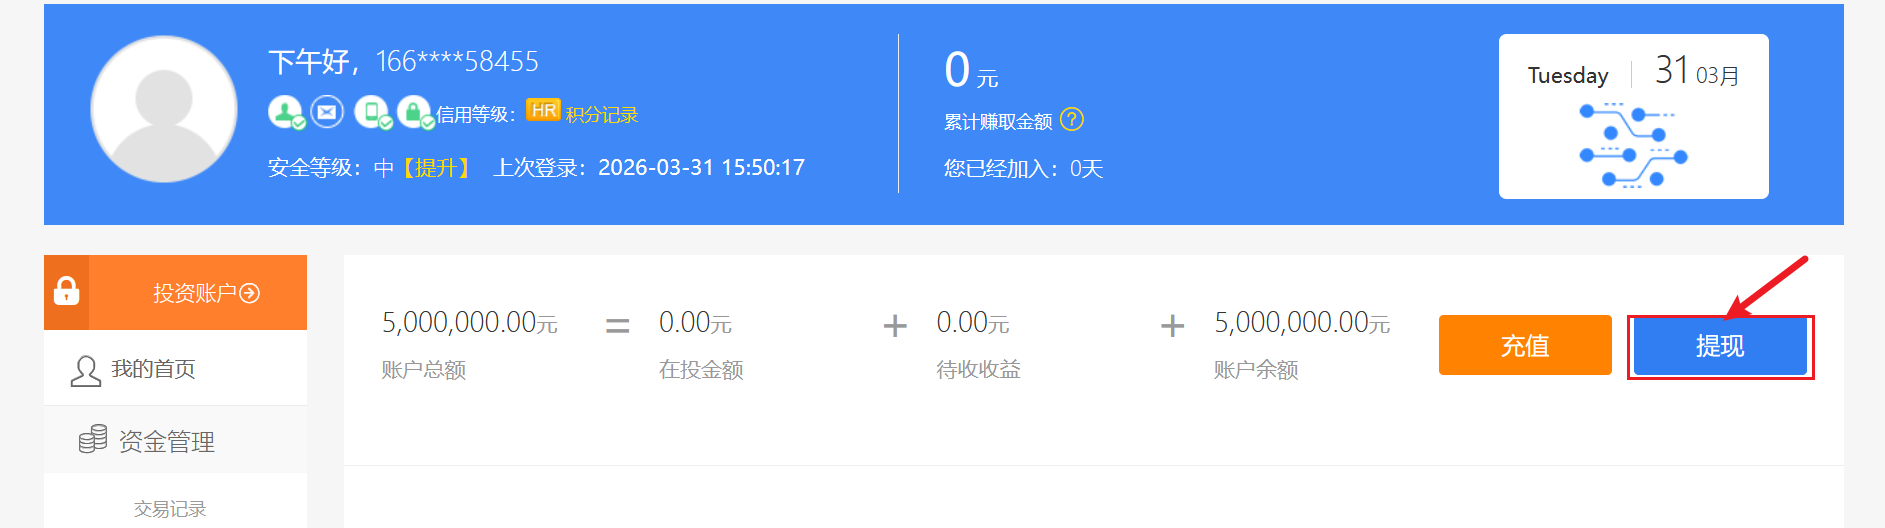Open the 投资账户 investment account tab

[x=194, y=293]
